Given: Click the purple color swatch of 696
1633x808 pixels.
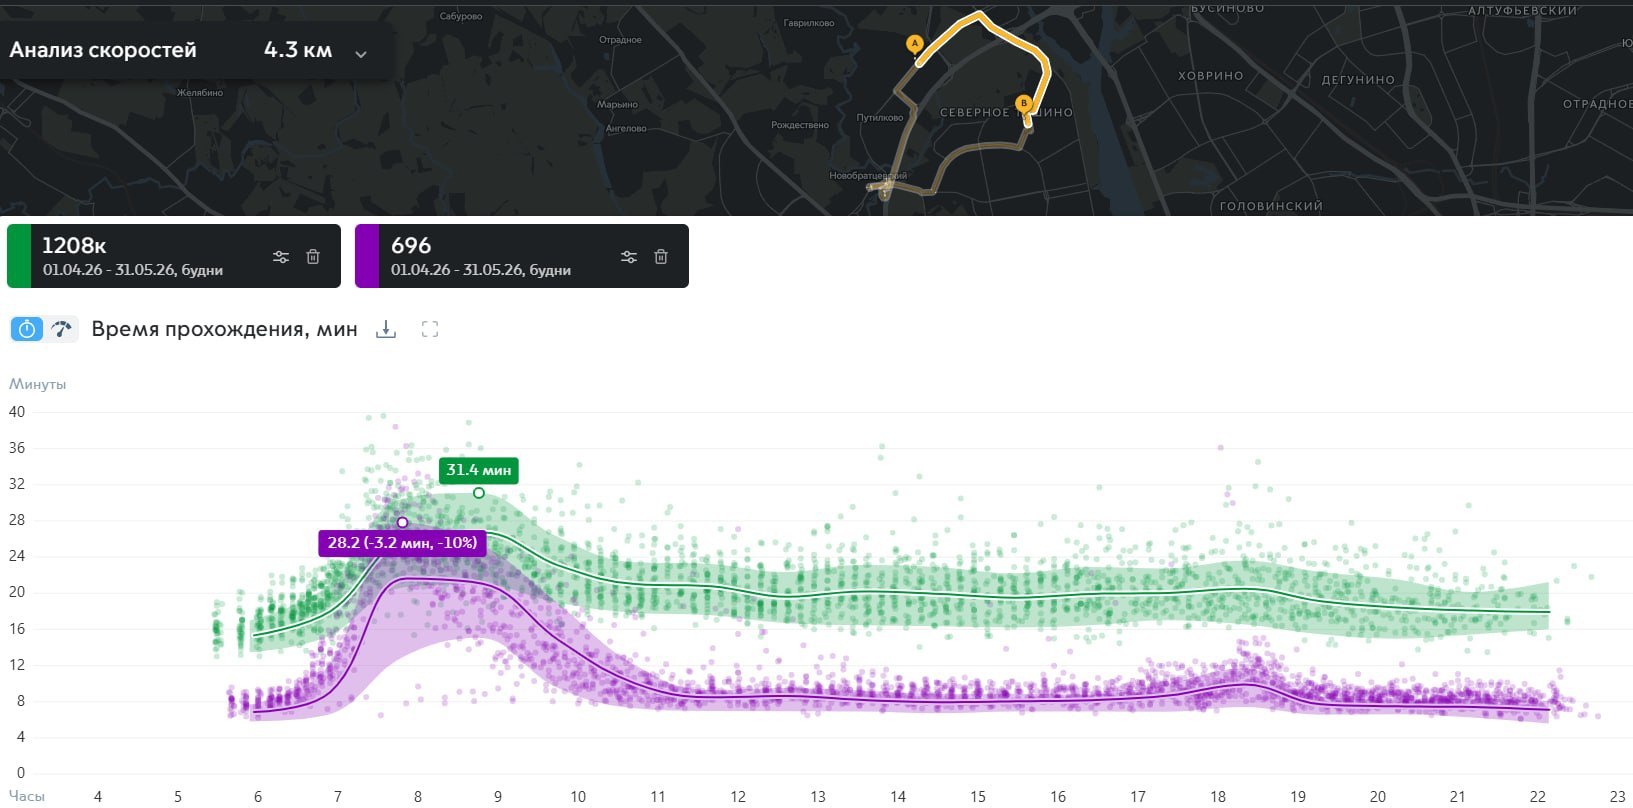Looking at the screenshot, I should tap(367, 256).
